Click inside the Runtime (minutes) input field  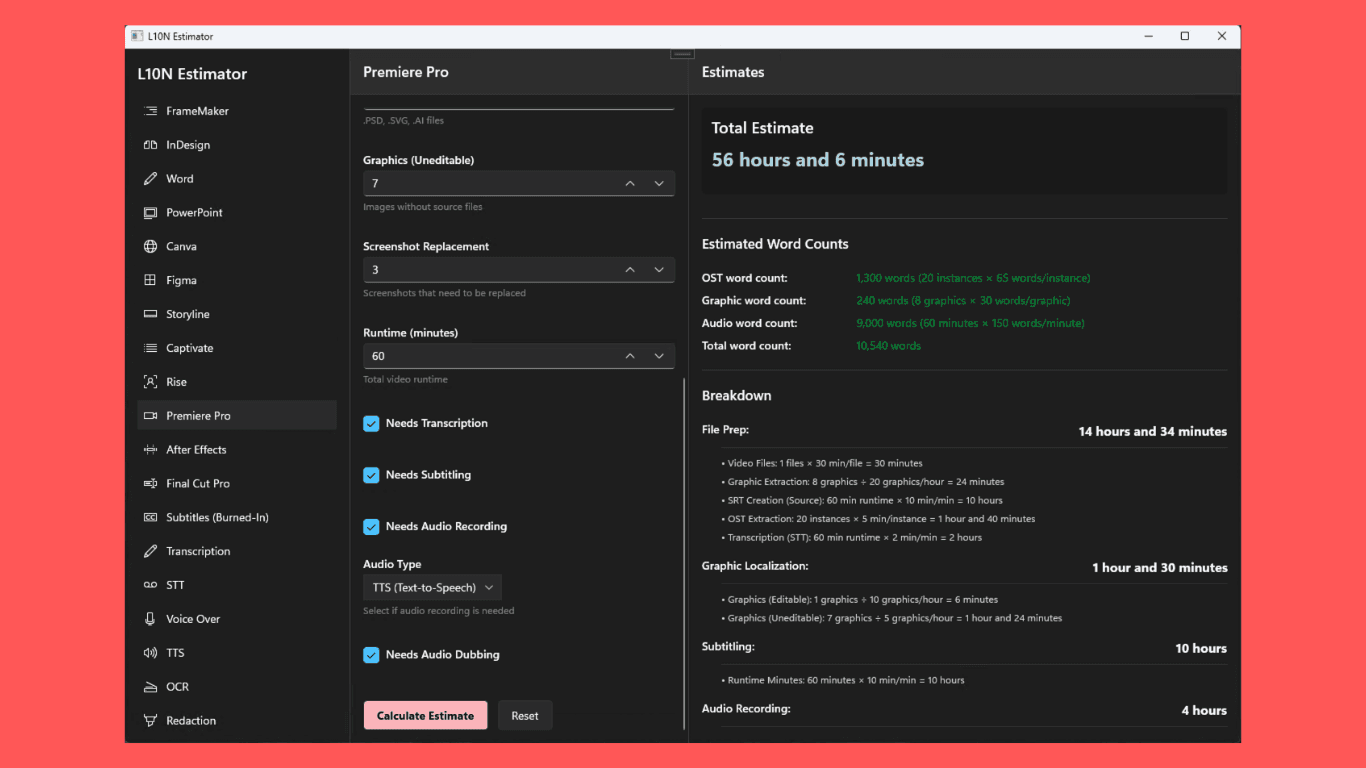480,356
